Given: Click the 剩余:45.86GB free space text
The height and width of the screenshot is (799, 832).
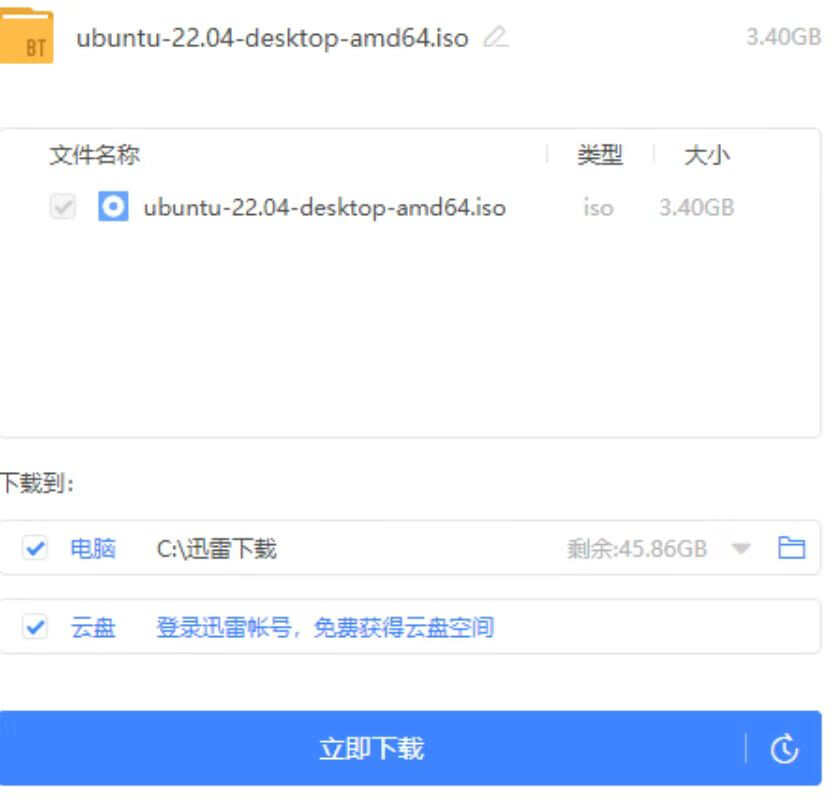Looking at the screenshot, I should [x=636, y=548].
